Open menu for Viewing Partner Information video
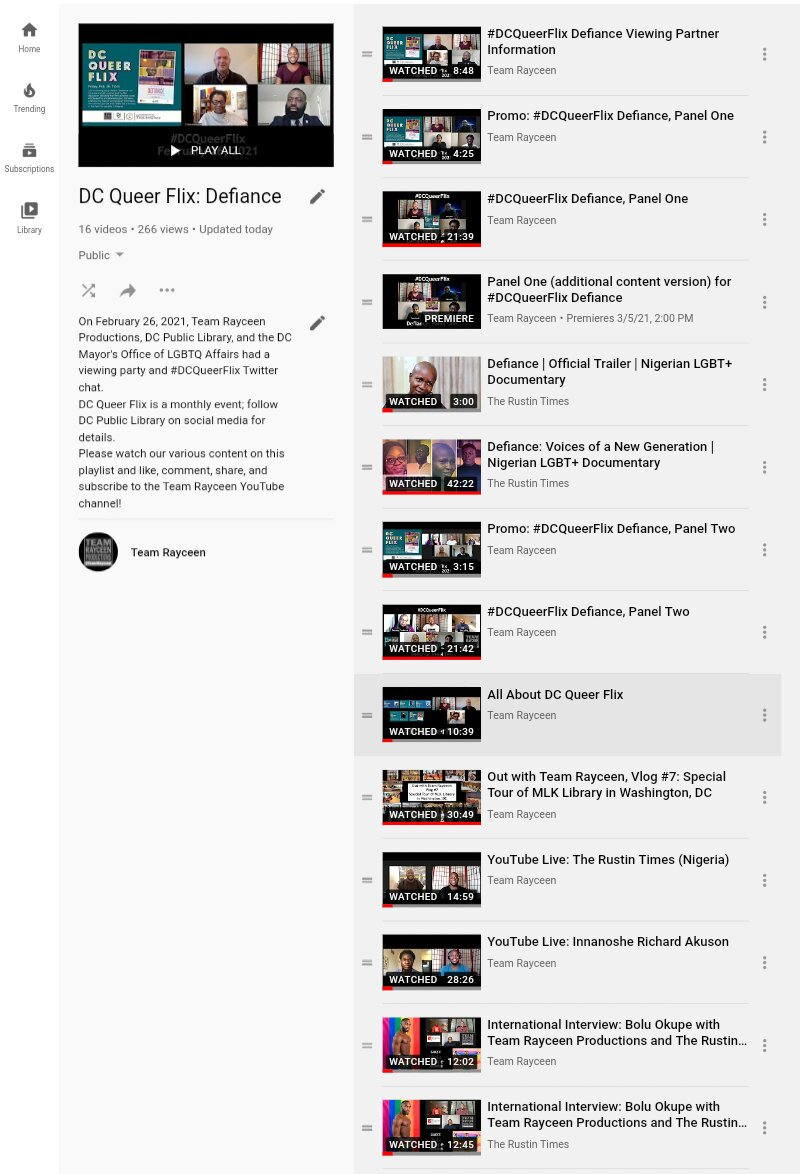 tap(764, 54)
